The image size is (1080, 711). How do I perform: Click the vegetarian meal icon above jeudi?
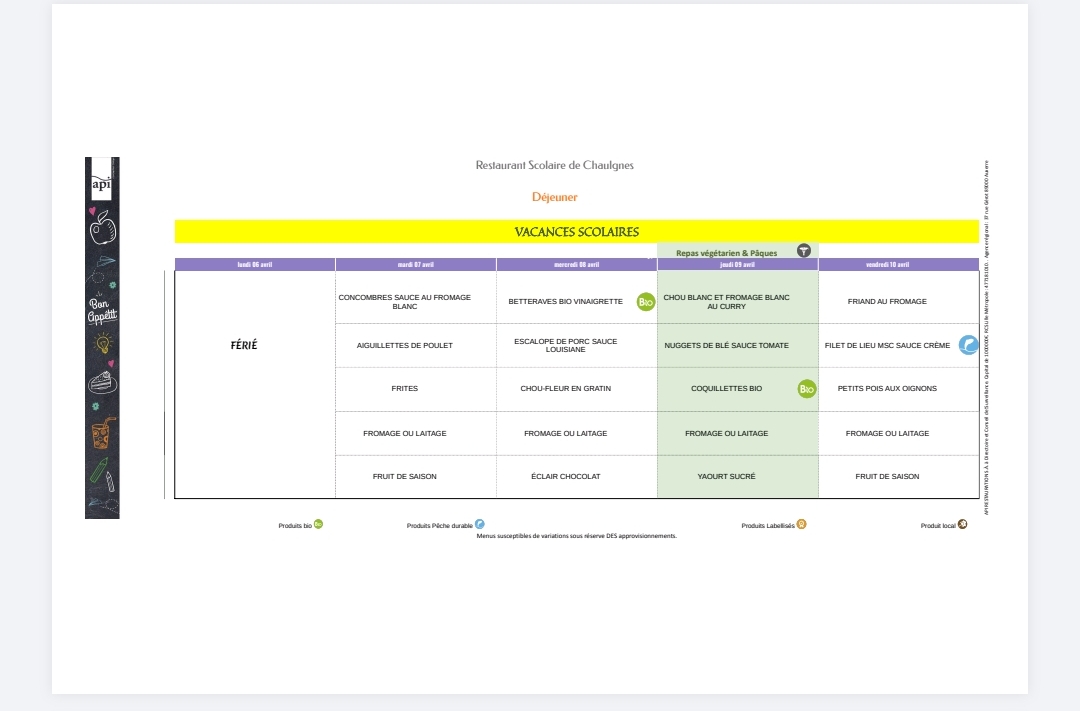pos(803,251)
